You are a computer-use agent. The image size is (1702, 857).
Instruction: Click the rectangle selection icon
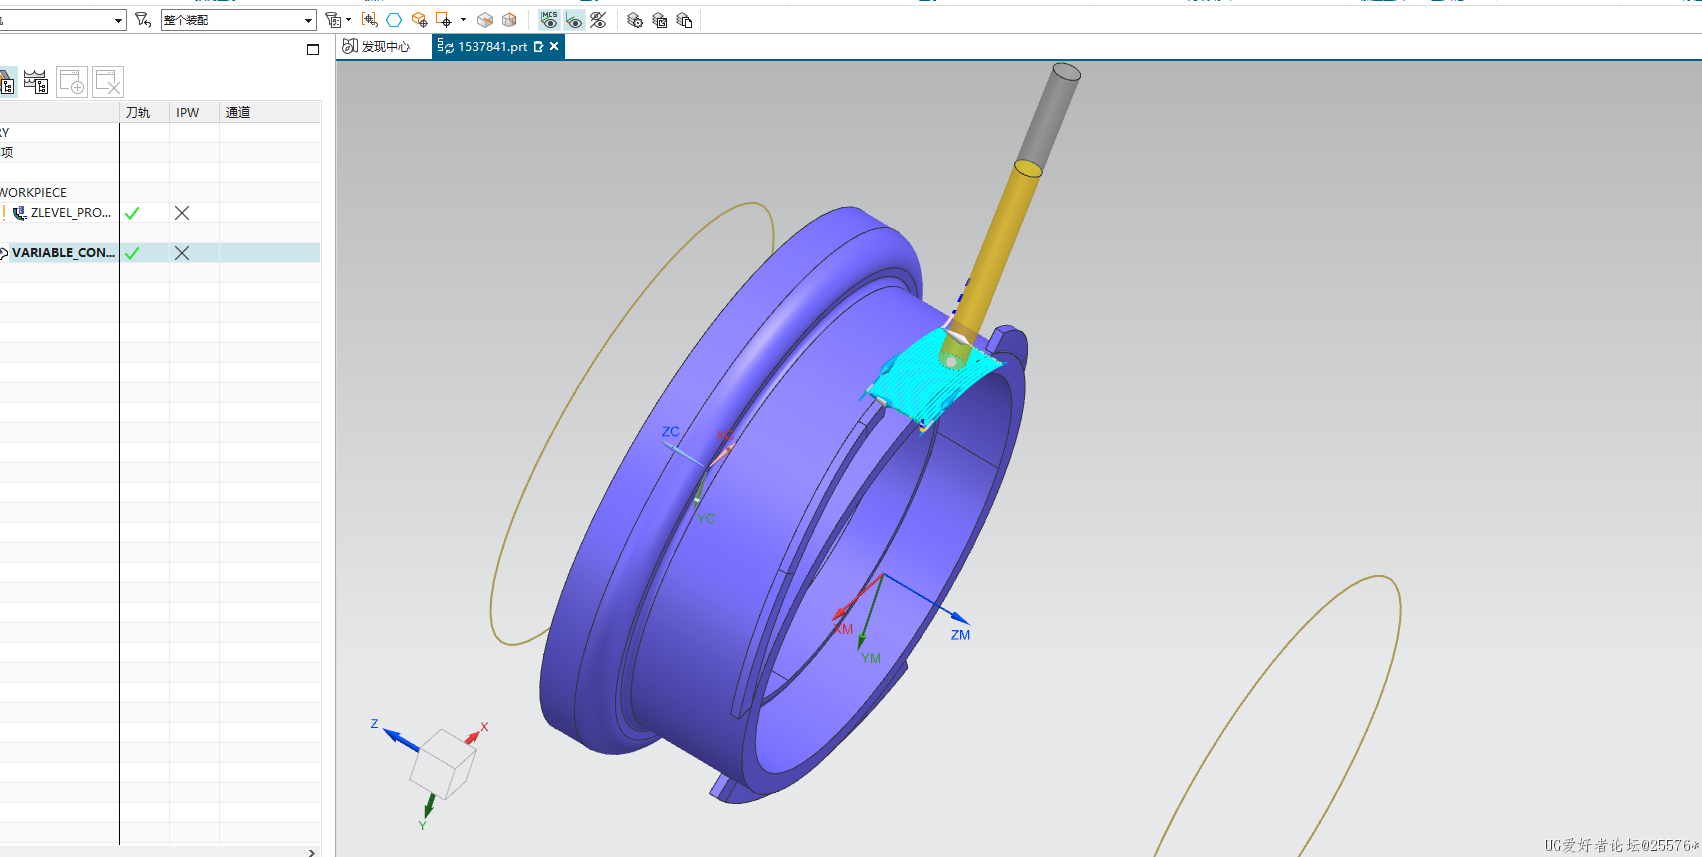[370, 20]
